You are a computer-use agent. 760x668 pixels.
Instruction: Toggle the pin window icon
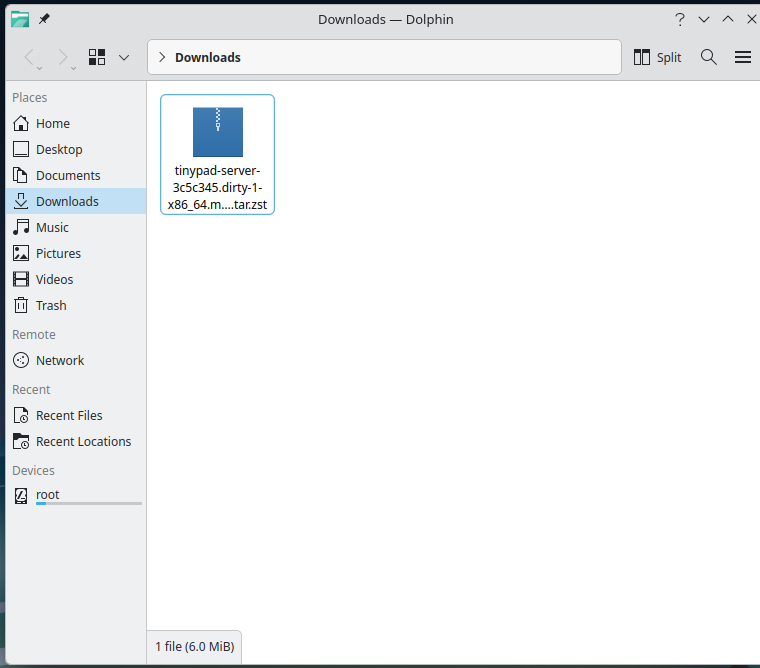[44, 19]
